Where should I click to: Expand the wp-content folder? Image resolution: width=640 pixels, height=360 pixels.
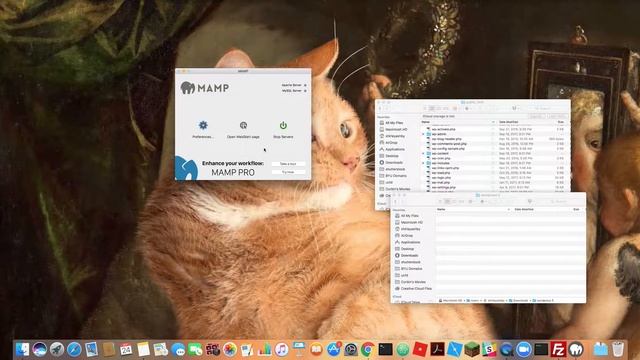pyautogui.click(x=423, y=153)
